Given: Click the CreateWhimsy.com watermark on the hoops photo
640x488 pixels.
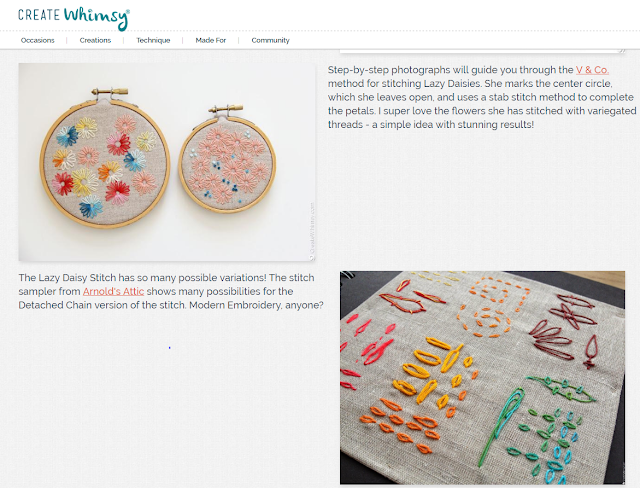Looking at the screenshot, I should (x=312, y=231).
